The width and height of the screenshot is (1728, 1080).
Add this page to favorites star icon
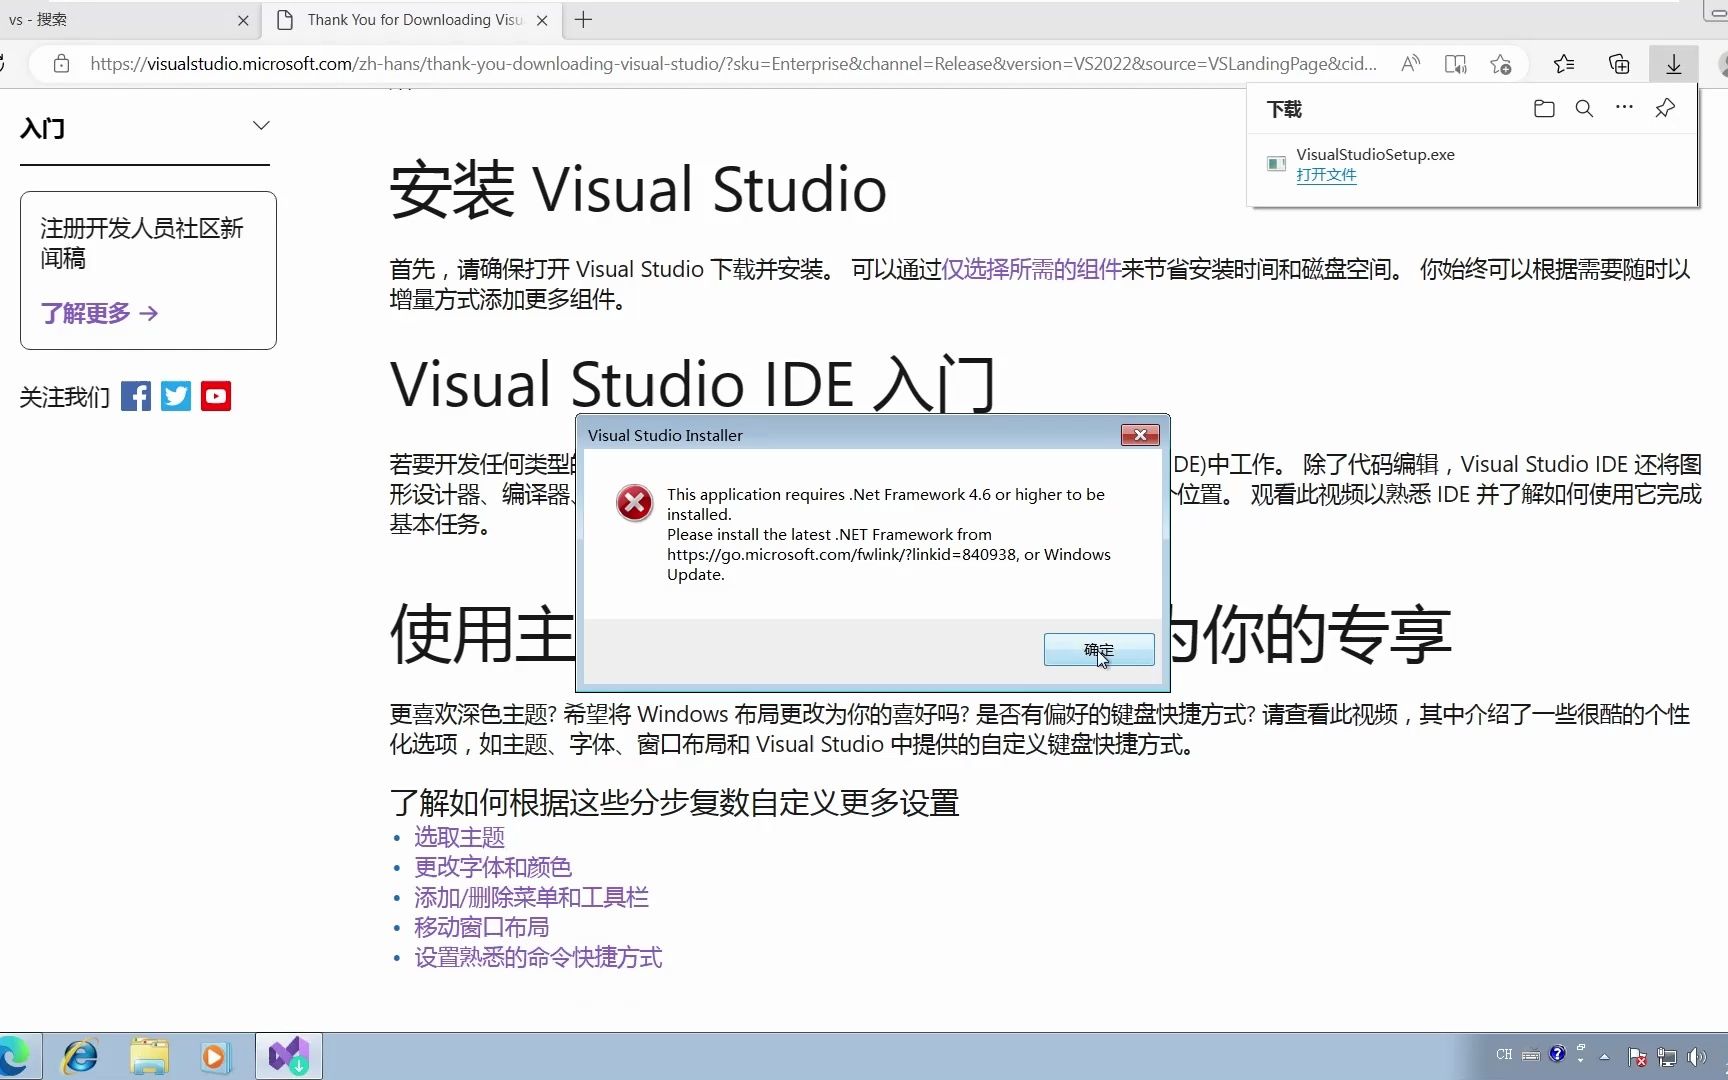pos(1500,64)
